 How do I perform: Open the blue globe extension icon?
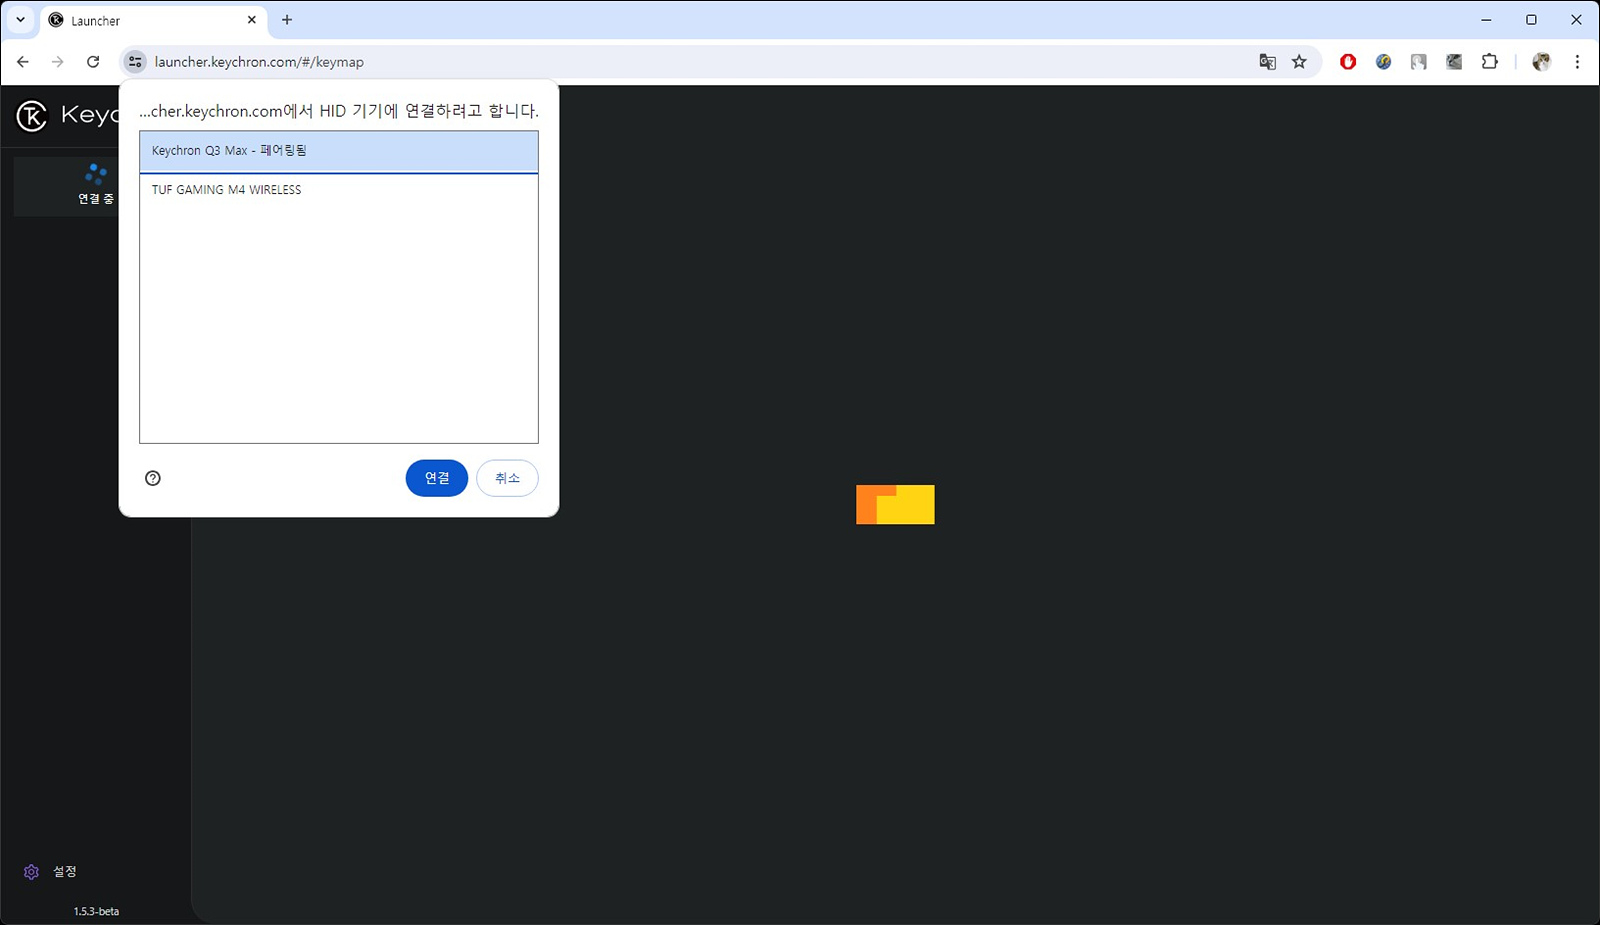coord(1383,62)
